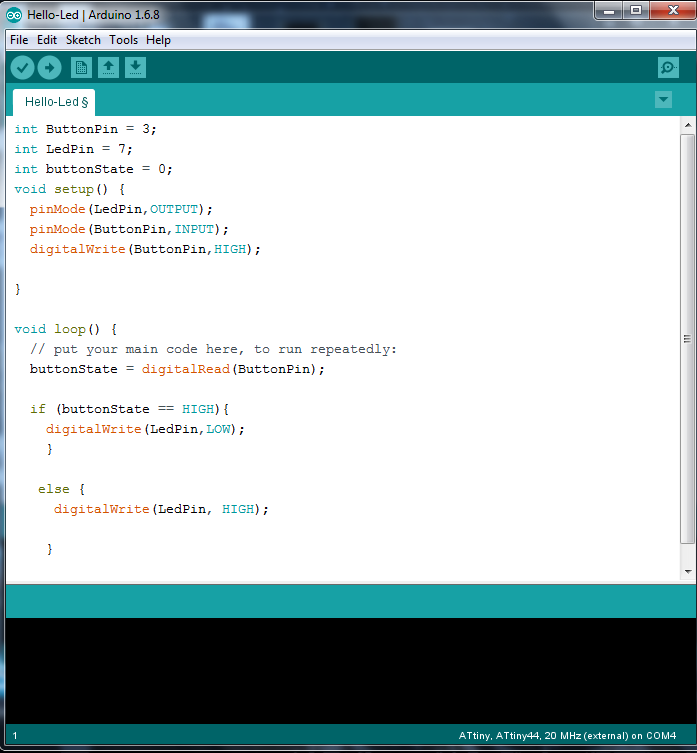This screenshot has height=753, width=697.
Task: Click the black console output area
Action: 350,671
